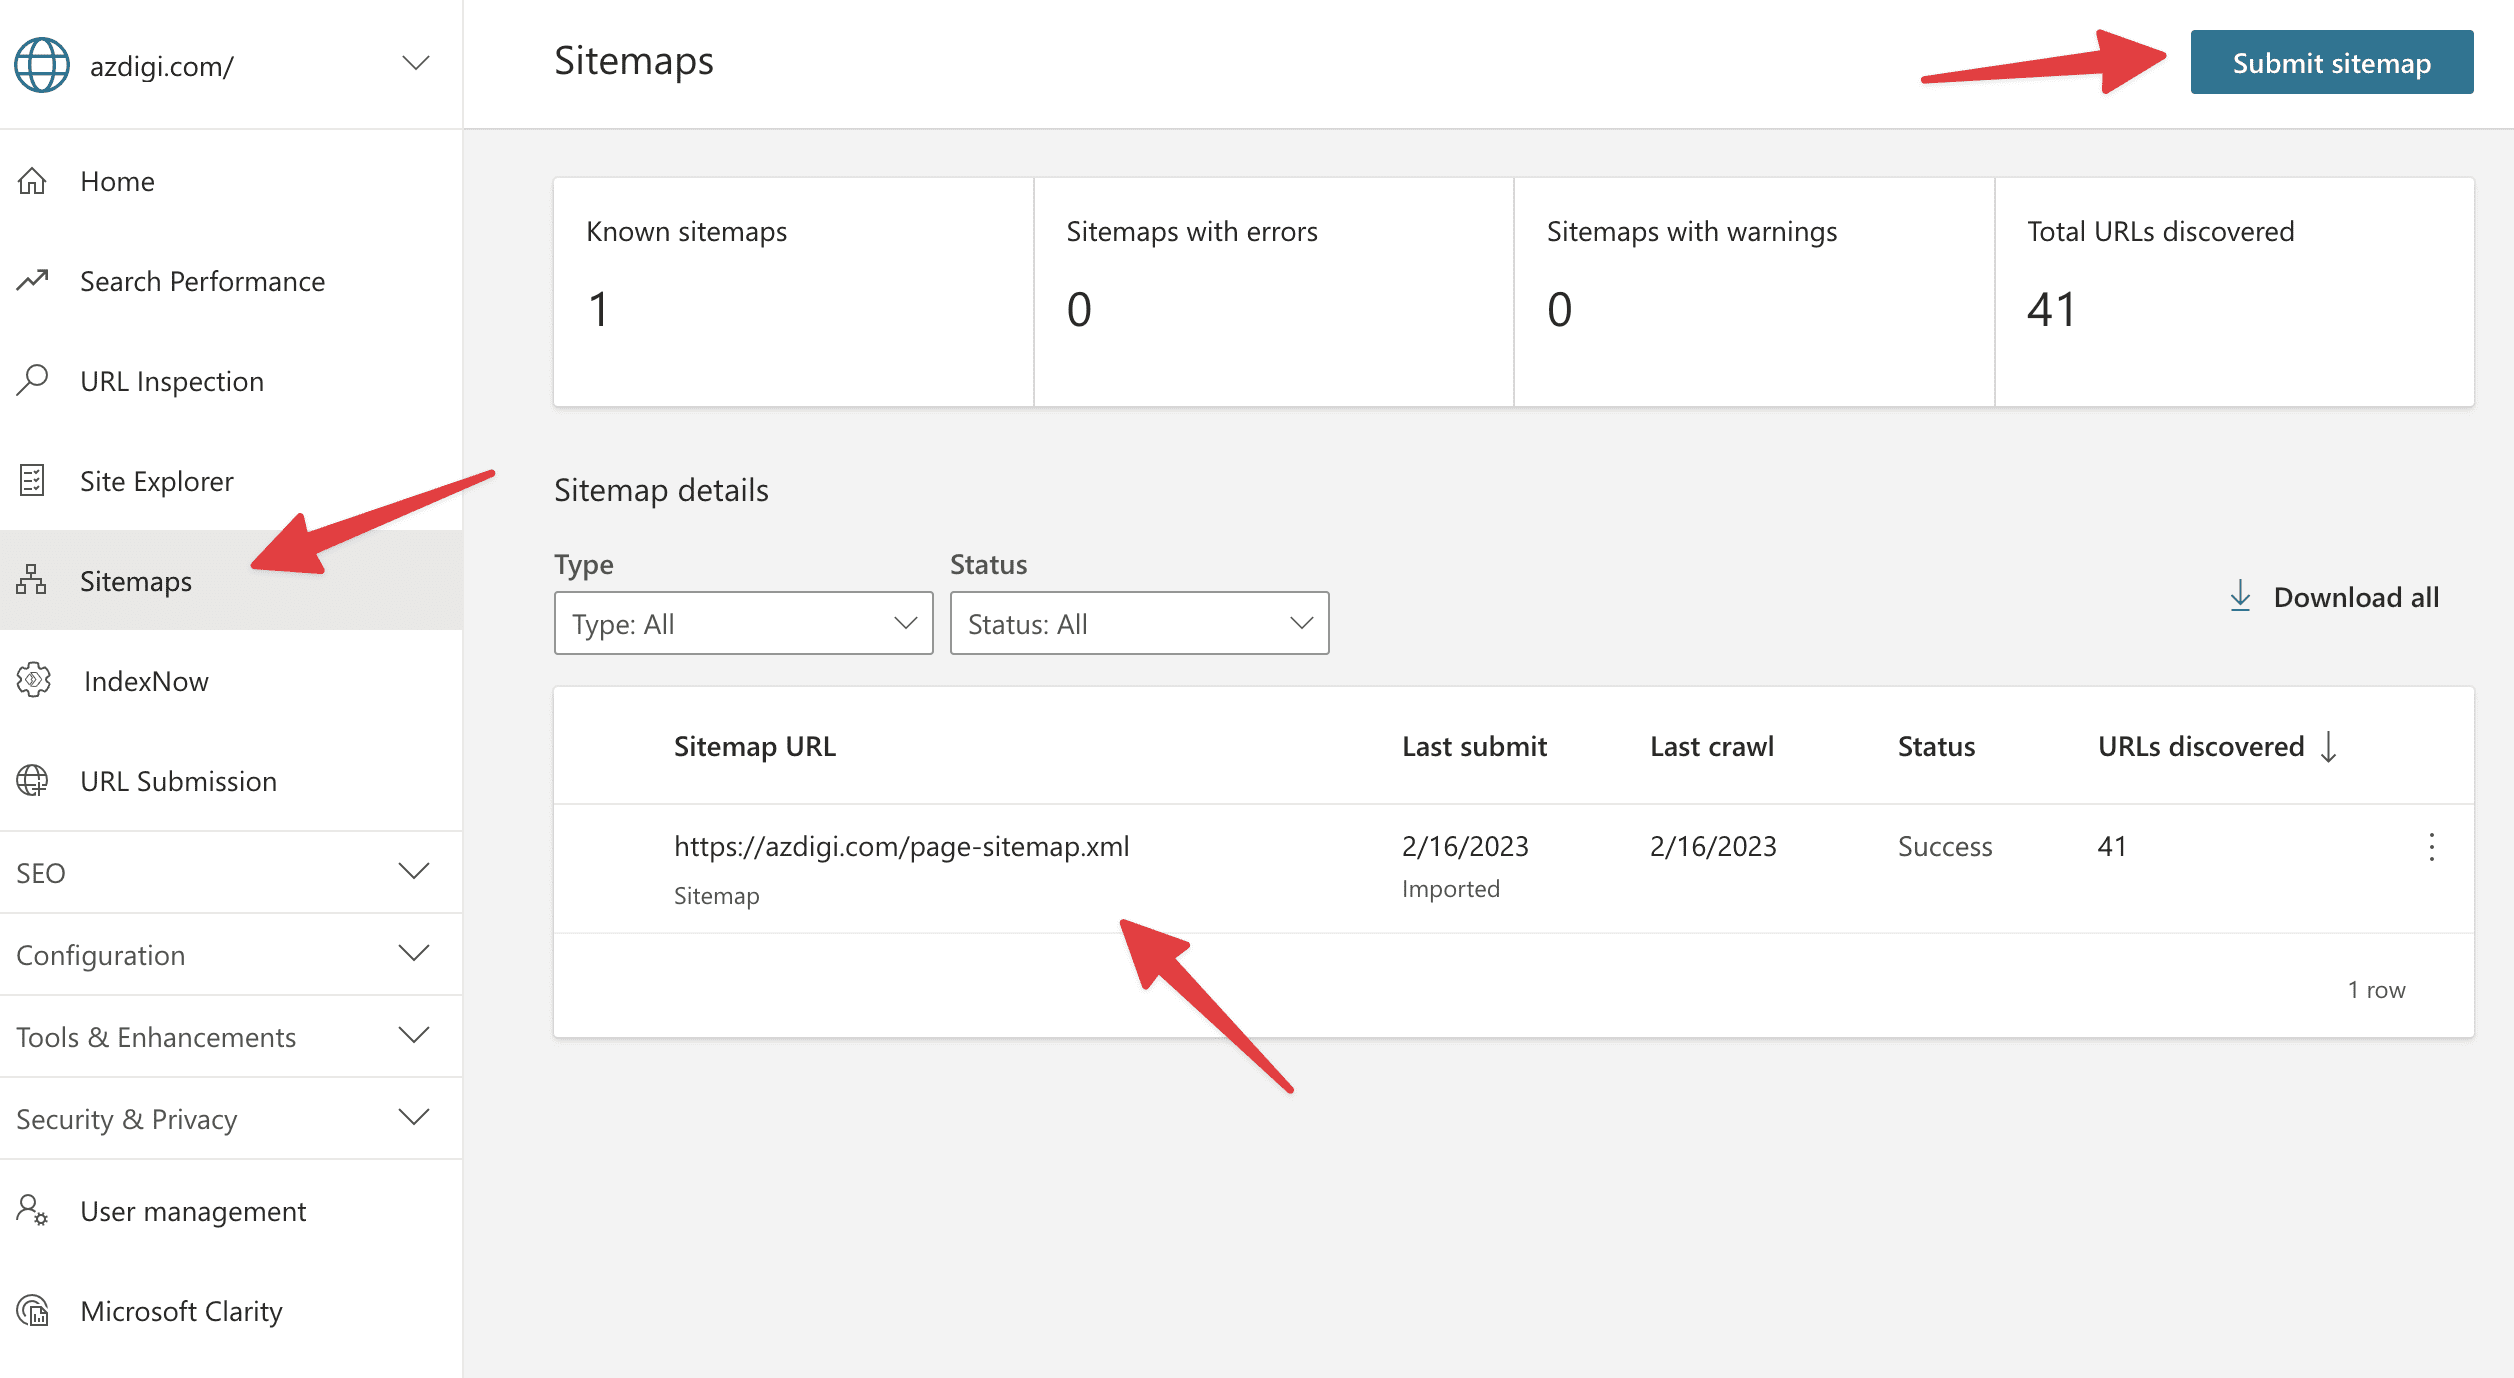Click the Site Explorer document icon
Screen dimensions: 2514x1378
click(32, 481)
